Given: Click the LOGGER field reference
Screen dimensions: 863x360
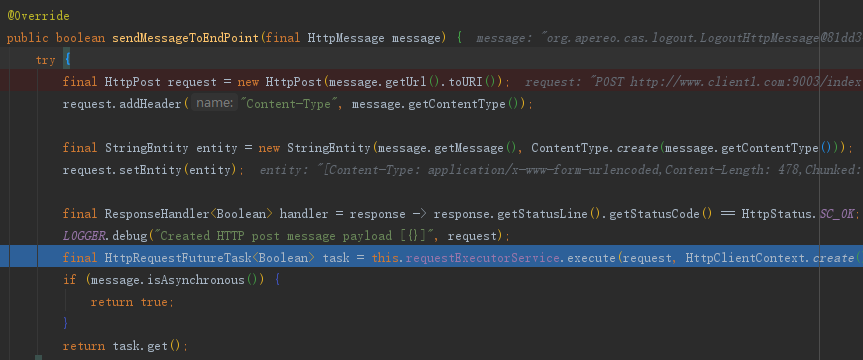Looking at the screenshot, I should point(84,236).
